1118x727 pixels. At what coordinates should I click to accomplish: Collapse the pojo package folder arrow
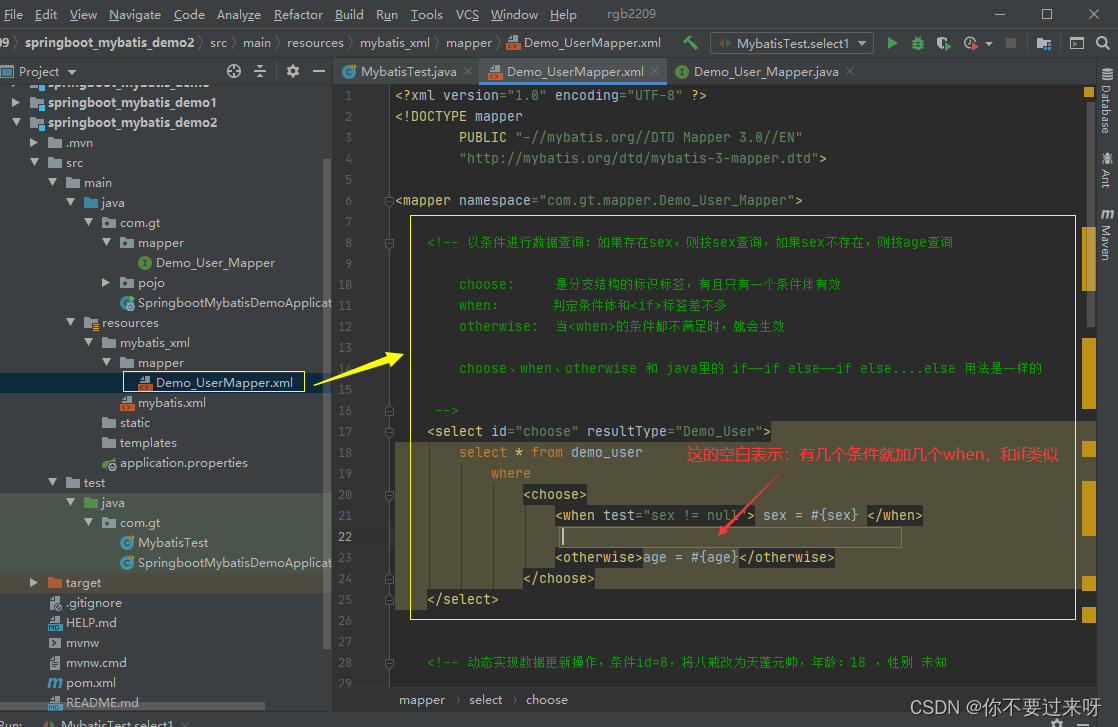pos(107,283)
